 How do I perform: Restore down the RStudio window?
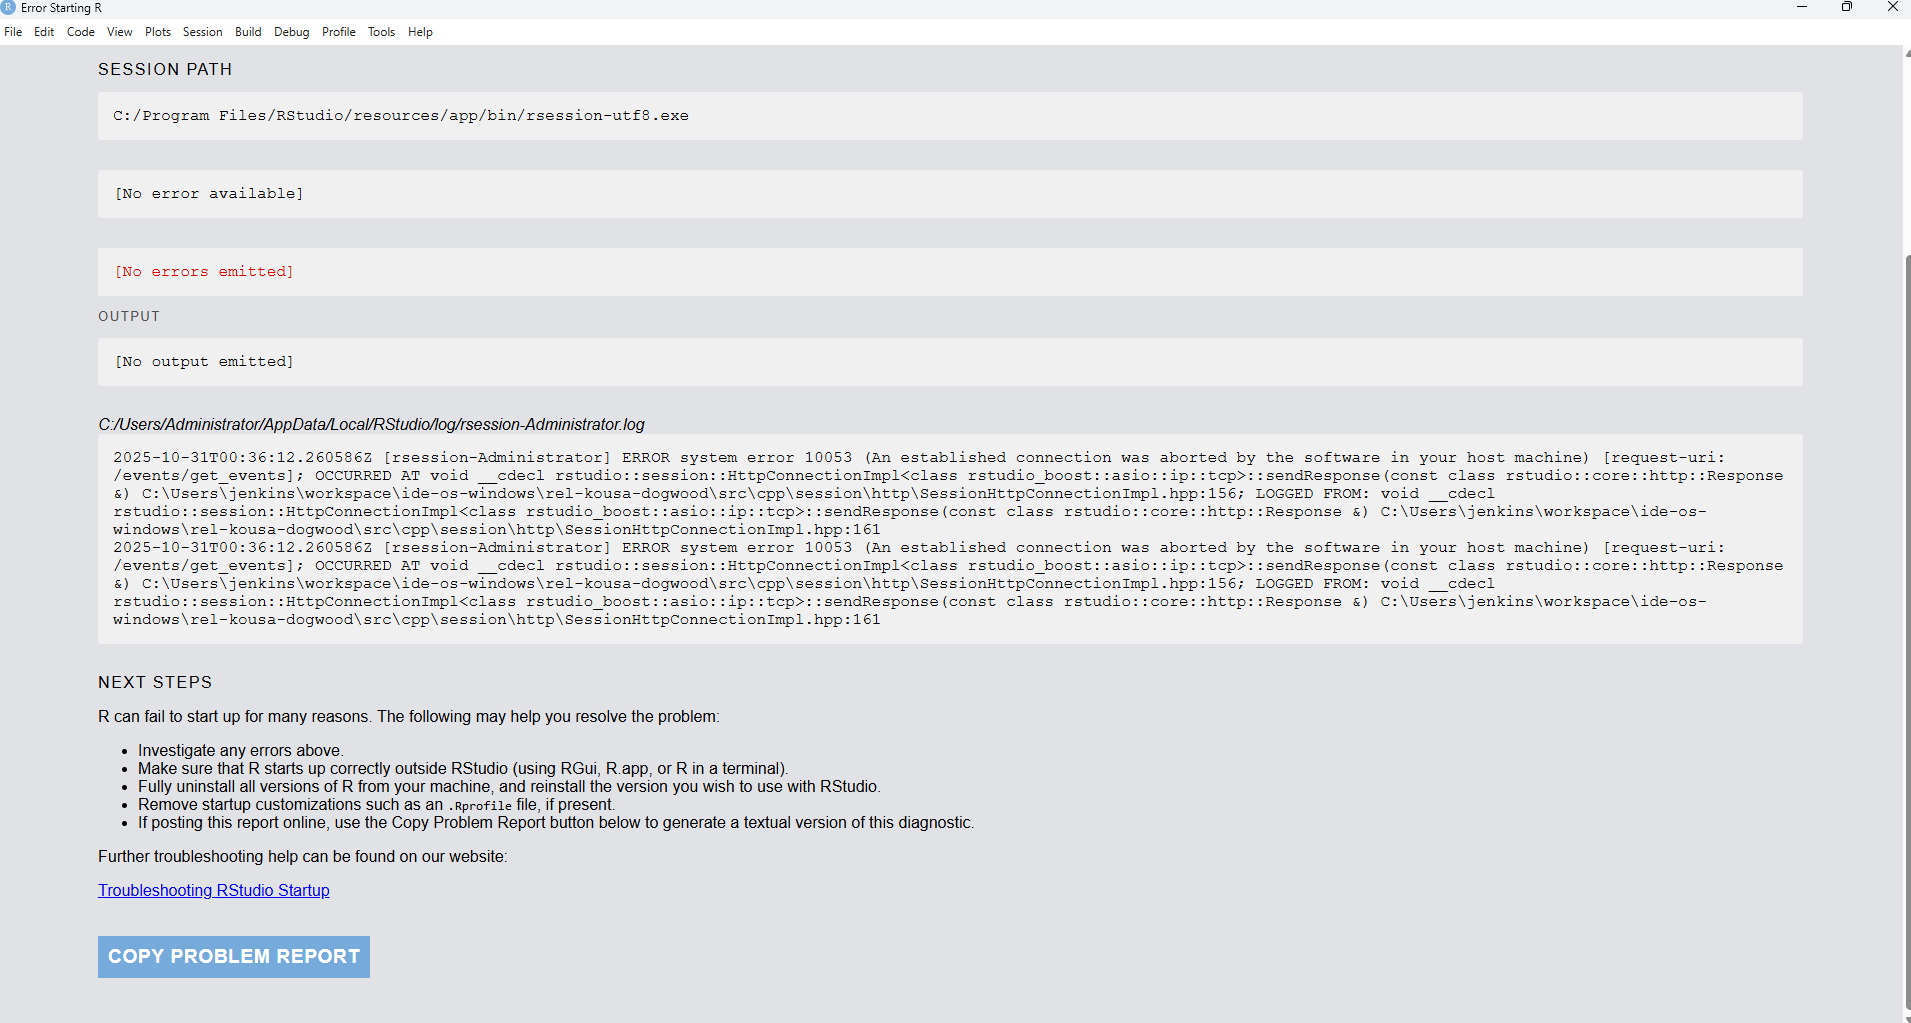(1847, 7)
